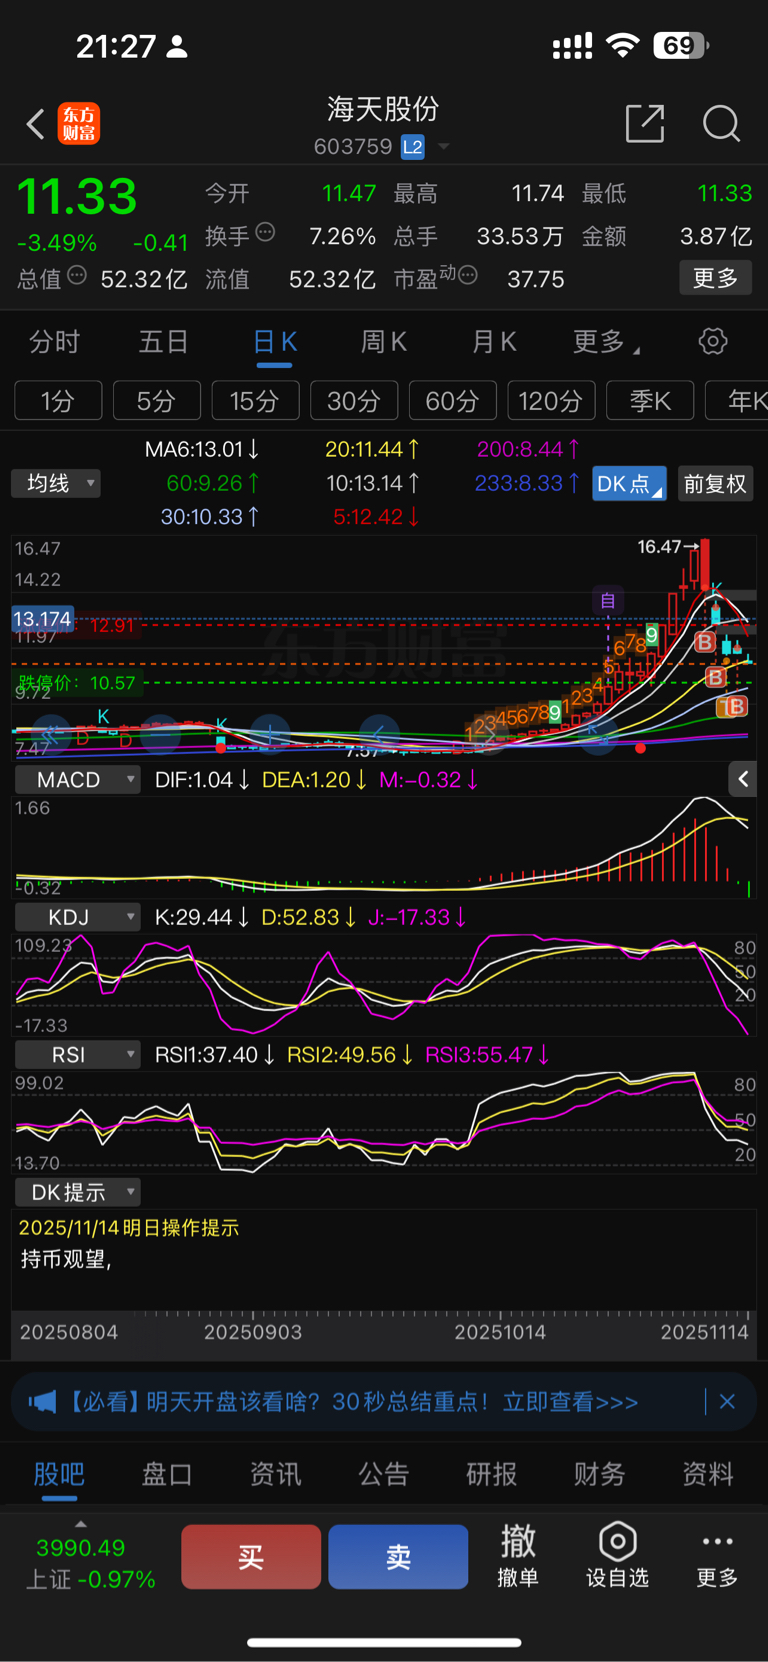Tap the back arrow icon

(x=35, y=124)
